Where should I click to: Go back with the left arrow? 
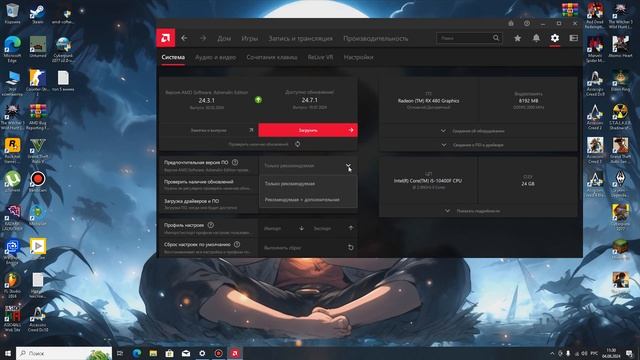point(184,38)
